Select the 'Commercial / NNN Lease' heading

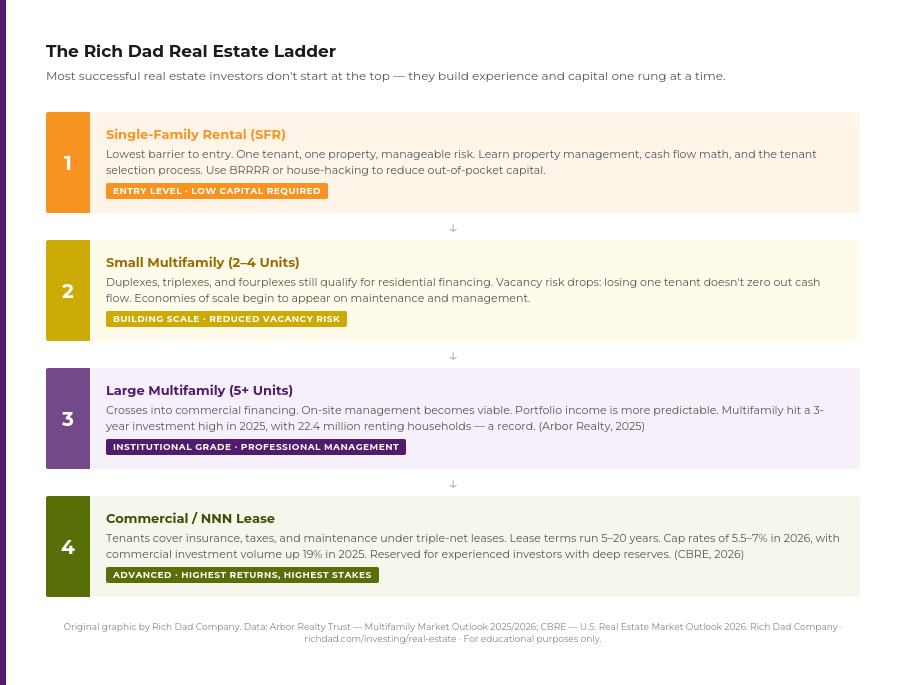point(190,518)
